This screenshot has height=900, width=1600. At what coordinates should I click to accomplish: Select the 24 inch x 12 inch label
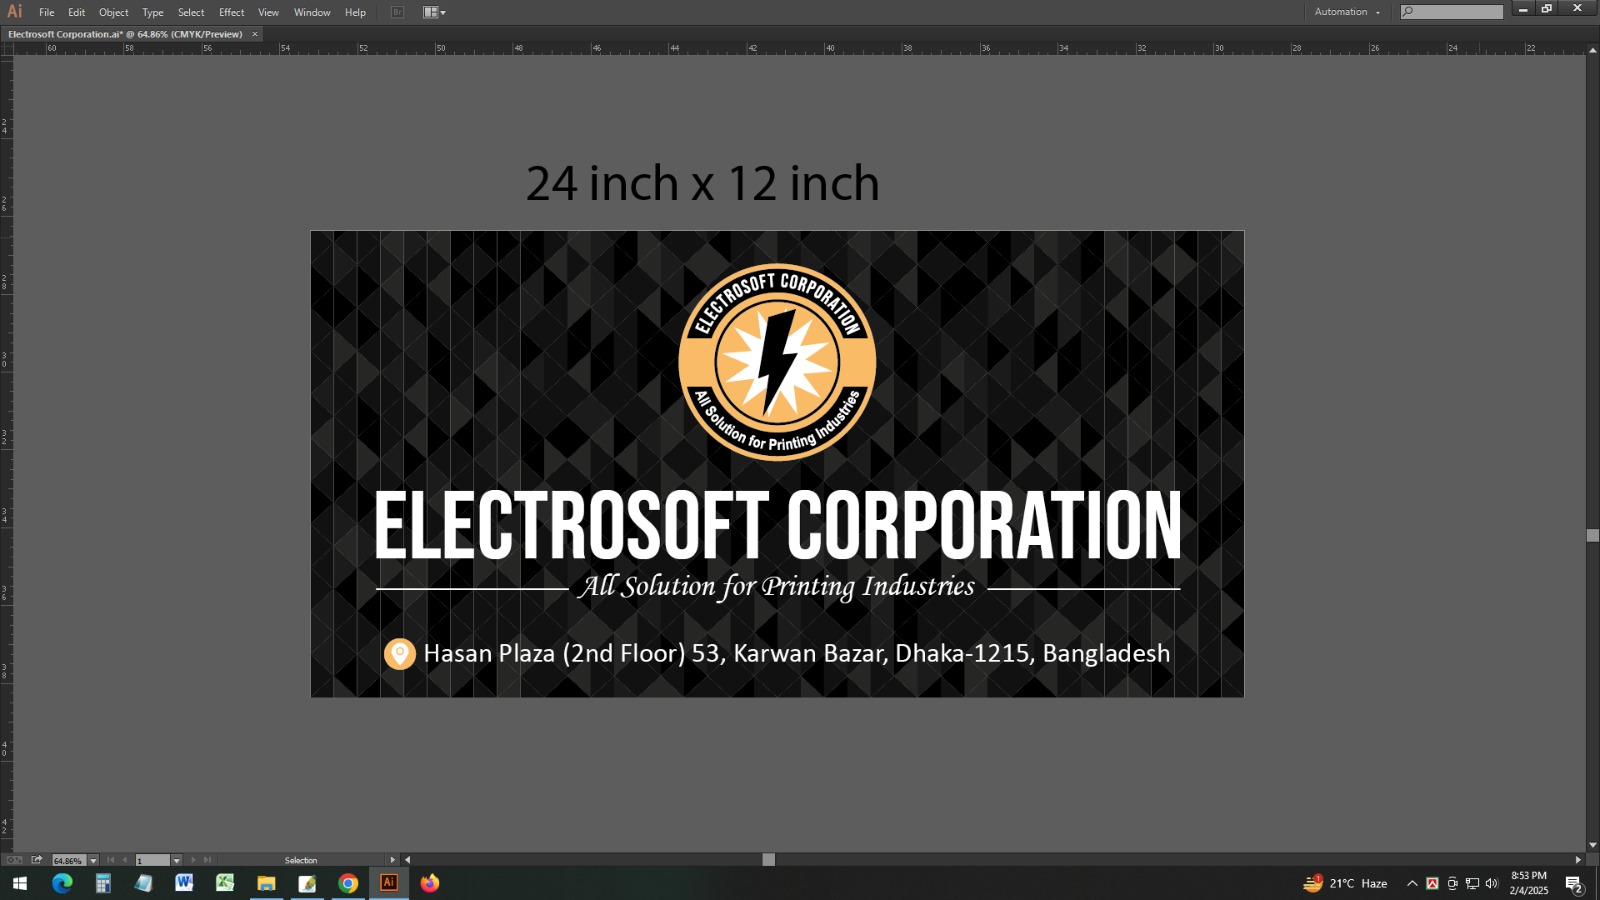703,184
